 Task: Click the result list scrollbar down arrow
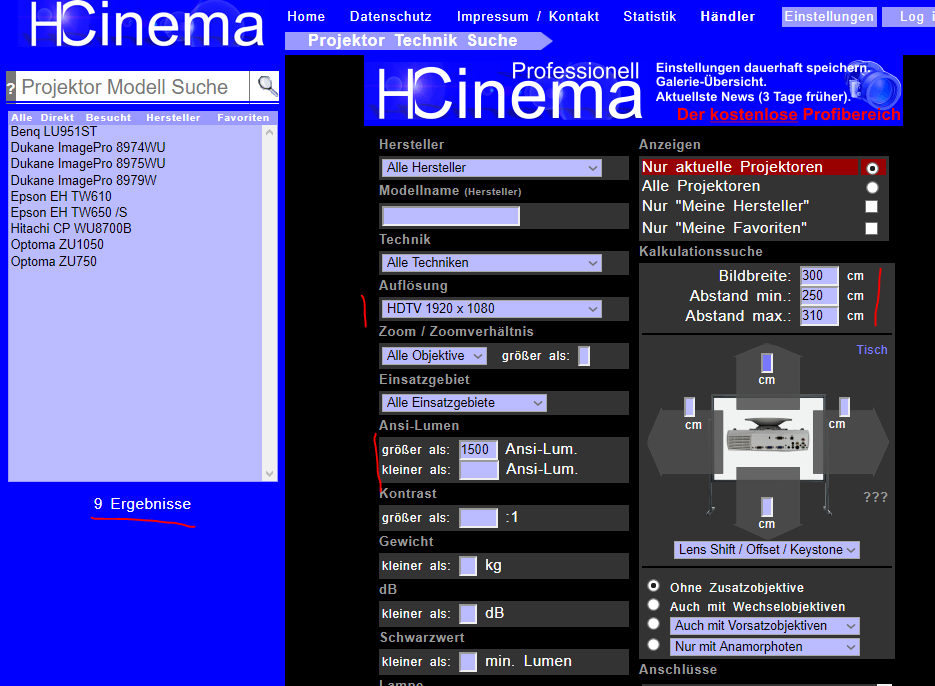[270, 474]
